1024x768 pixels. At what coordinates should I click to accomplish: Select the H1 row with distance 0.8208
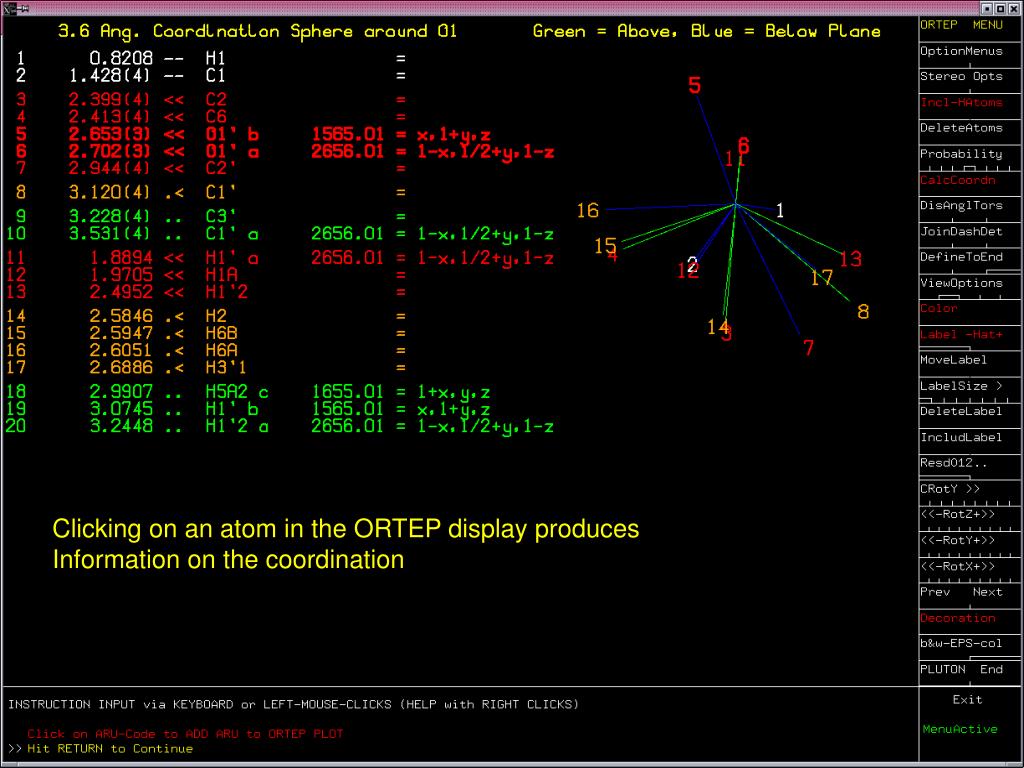tap(212, 59)
